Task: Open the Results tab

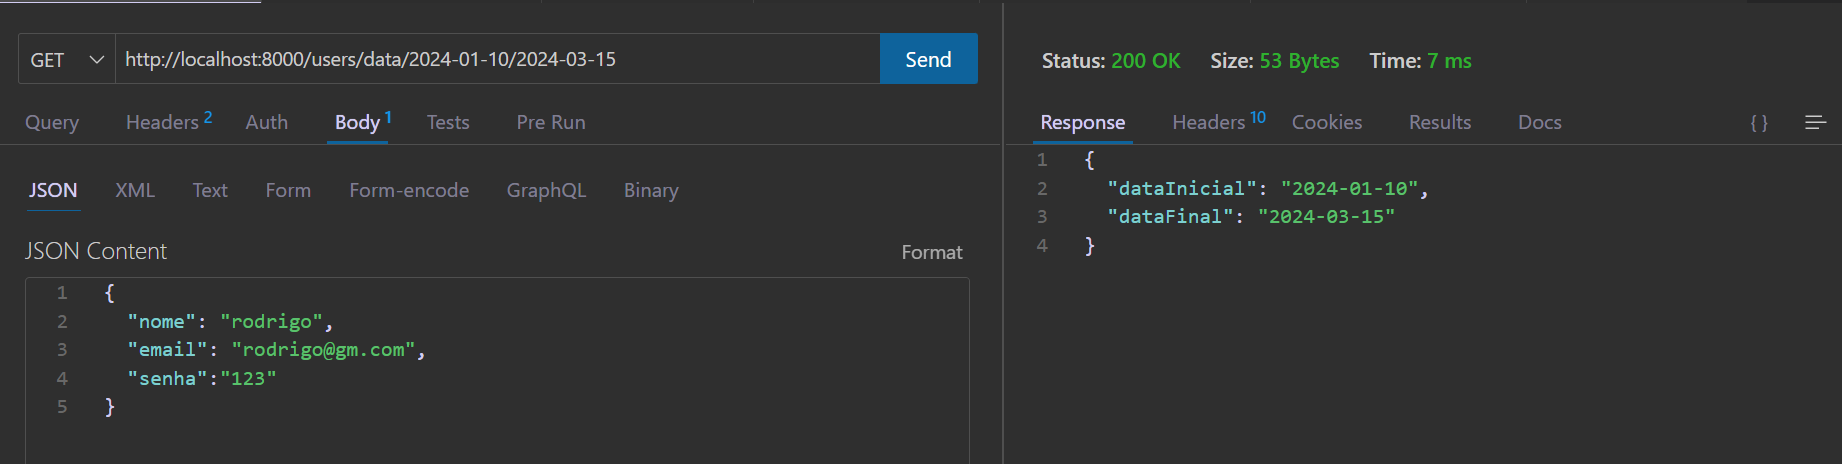Action: point(1440,122)
